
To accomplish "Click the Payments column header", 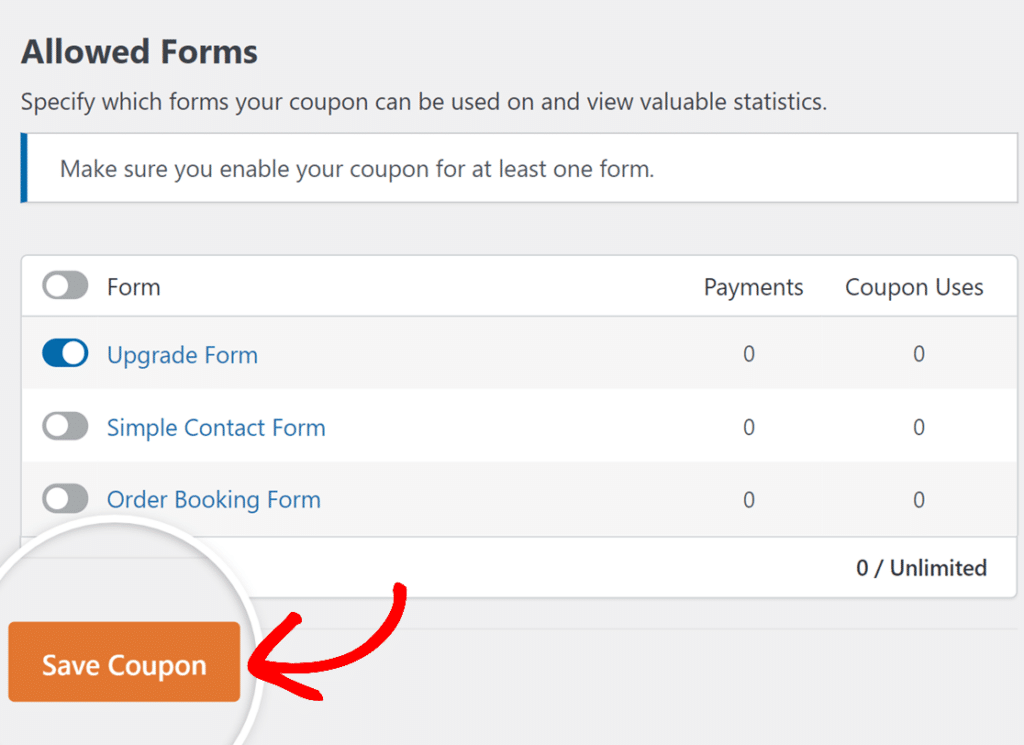I will click(753, 287).
